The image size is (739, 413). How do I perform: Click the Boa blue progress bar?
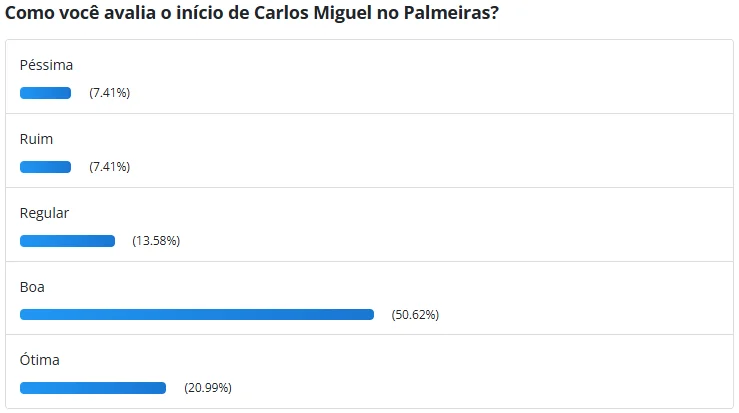[196, 314]
